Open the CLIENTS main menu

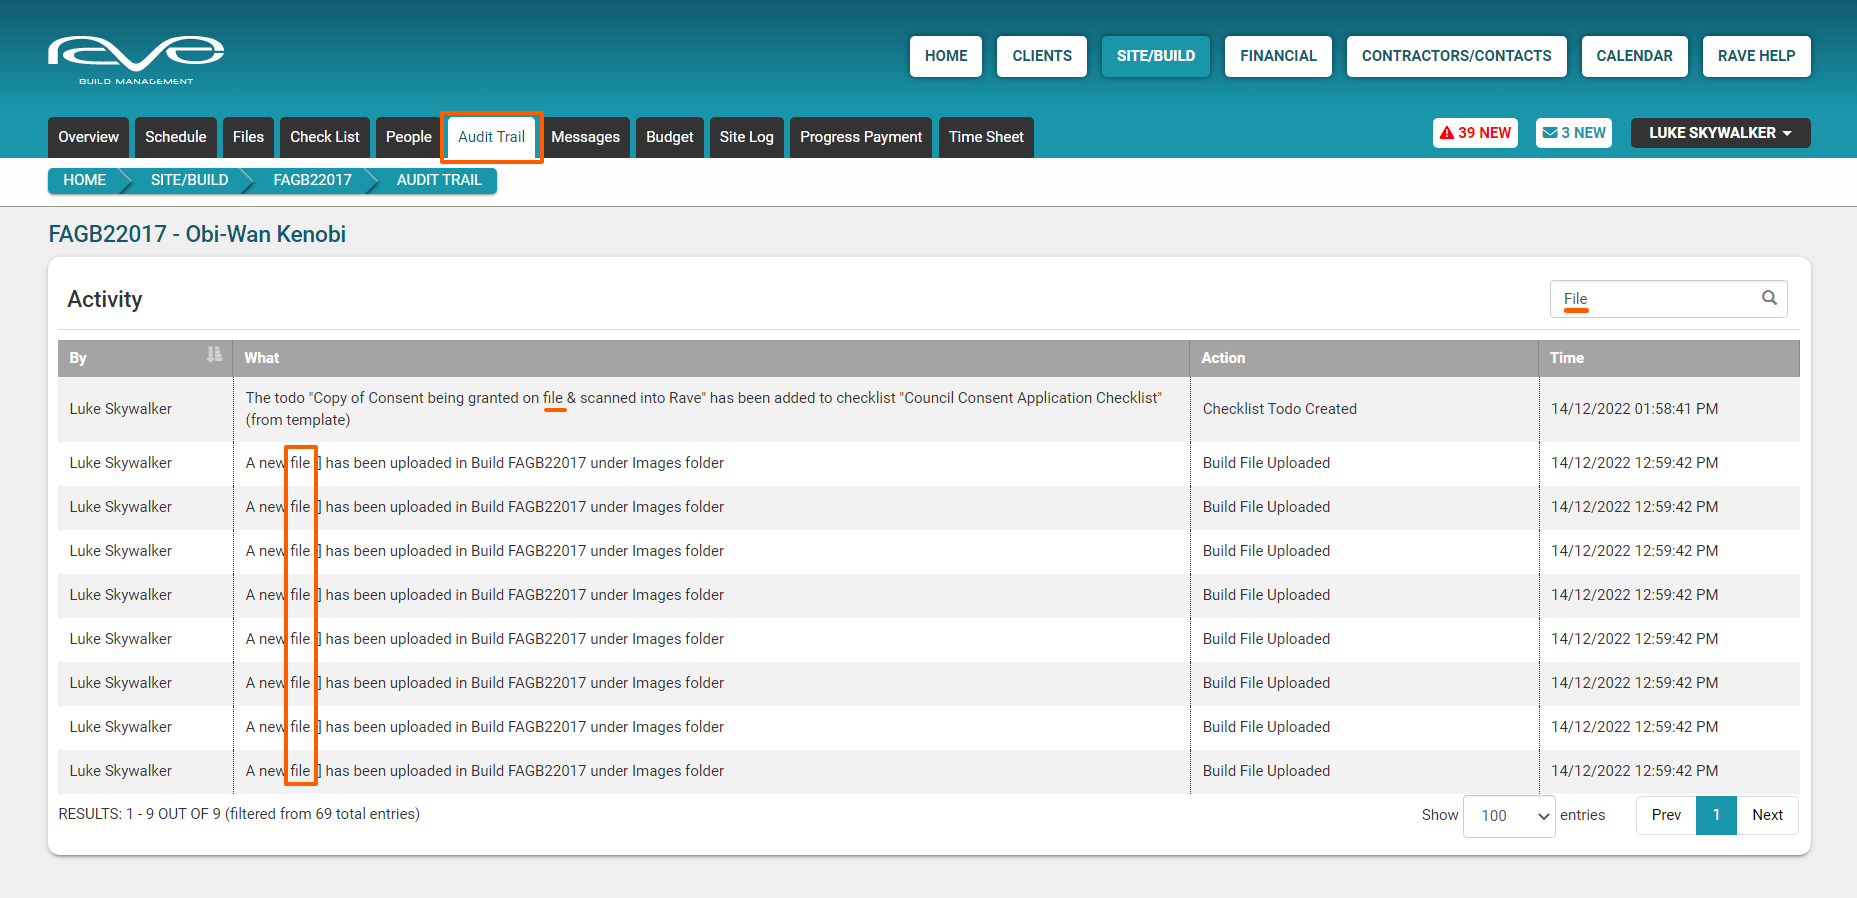click(x=1041, y=56)
